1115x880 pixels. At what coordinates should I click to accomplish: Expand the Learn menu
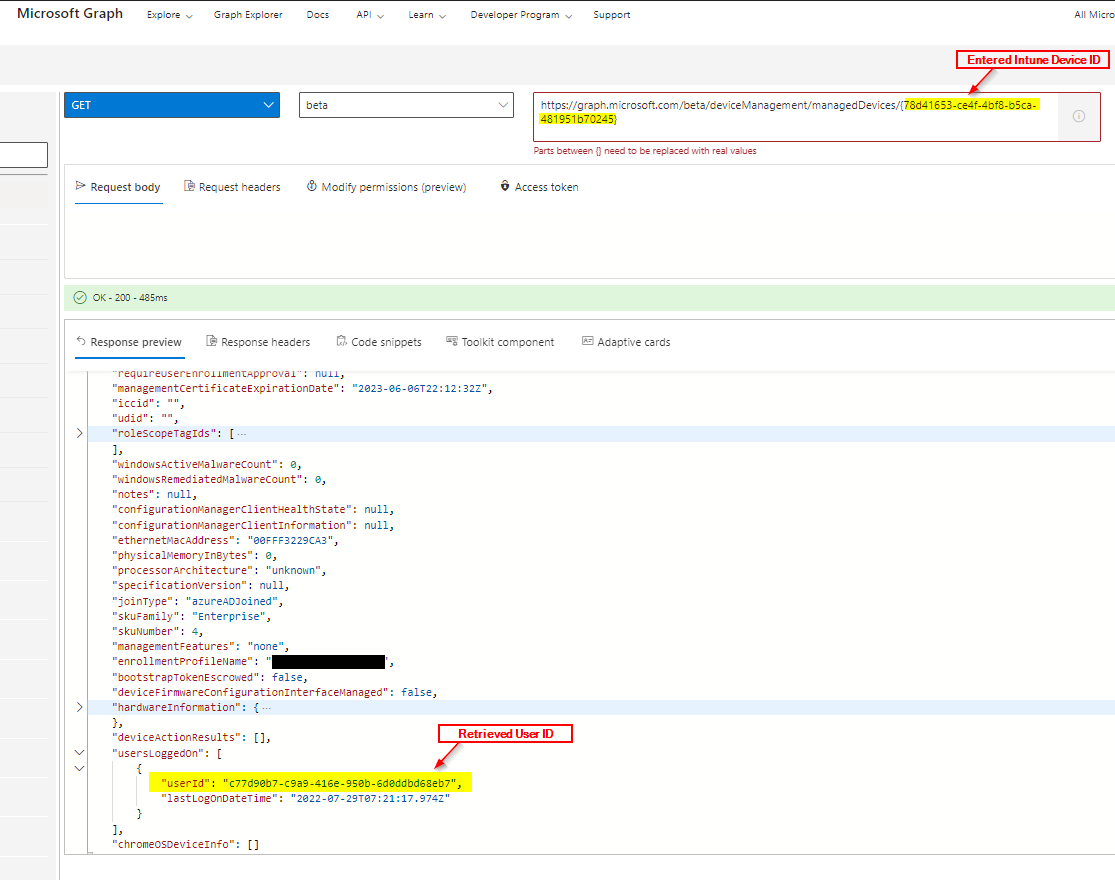(427, 15)
